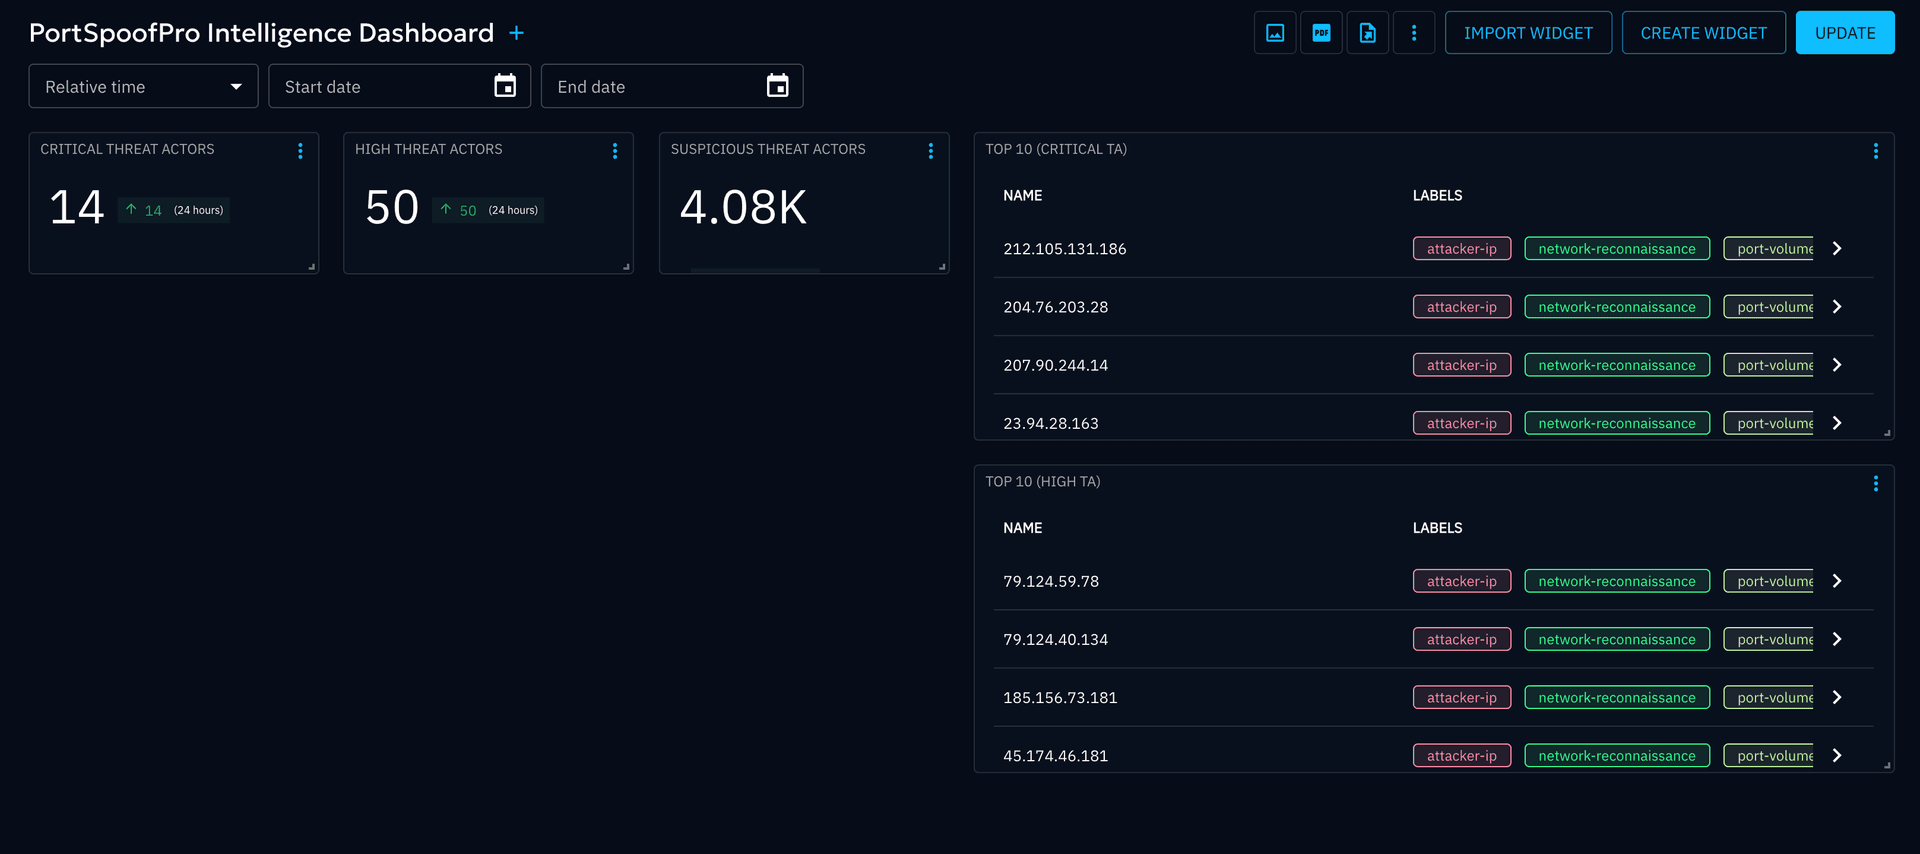The width and height of the screenshot is (1920, 854).
Task: Click the Import Widget button
Action: coord(1528,33)
